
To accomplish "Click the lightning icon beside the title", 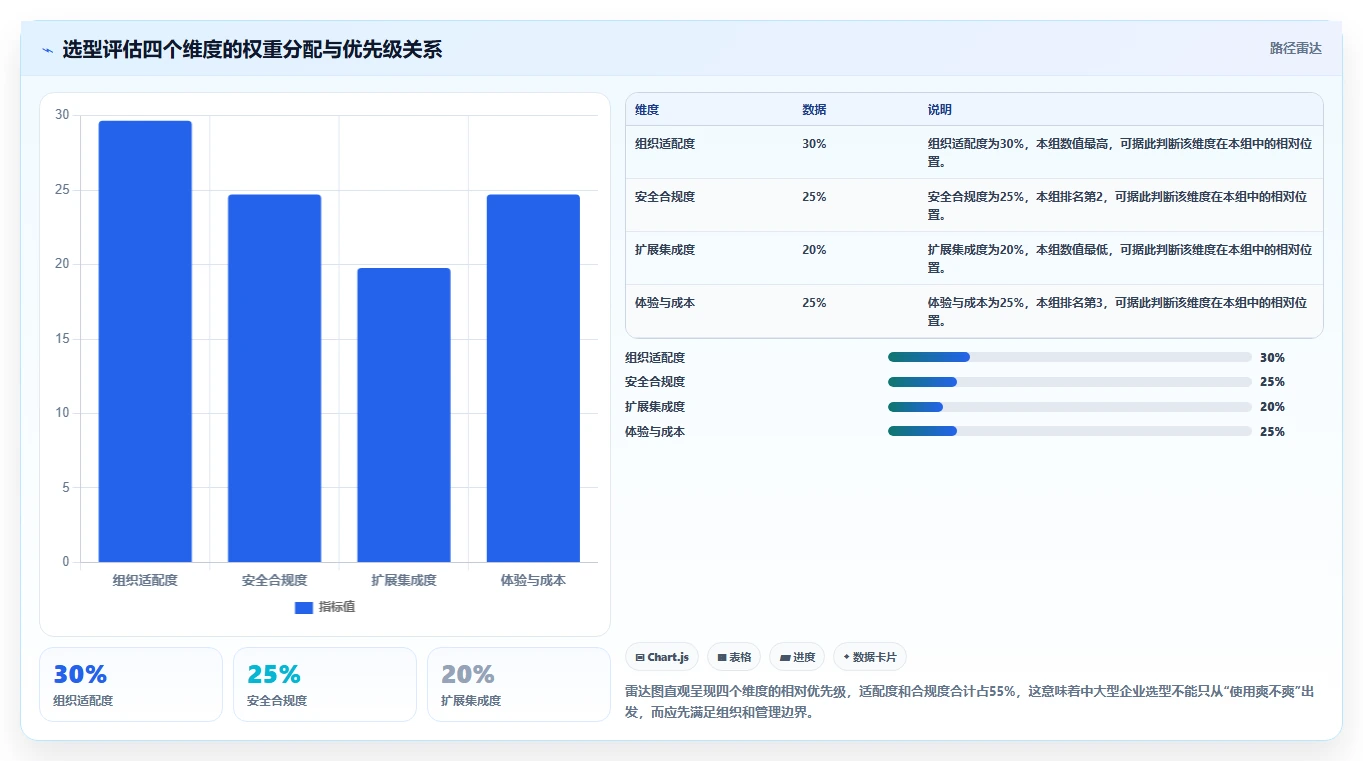I will [x=47, y=50].
